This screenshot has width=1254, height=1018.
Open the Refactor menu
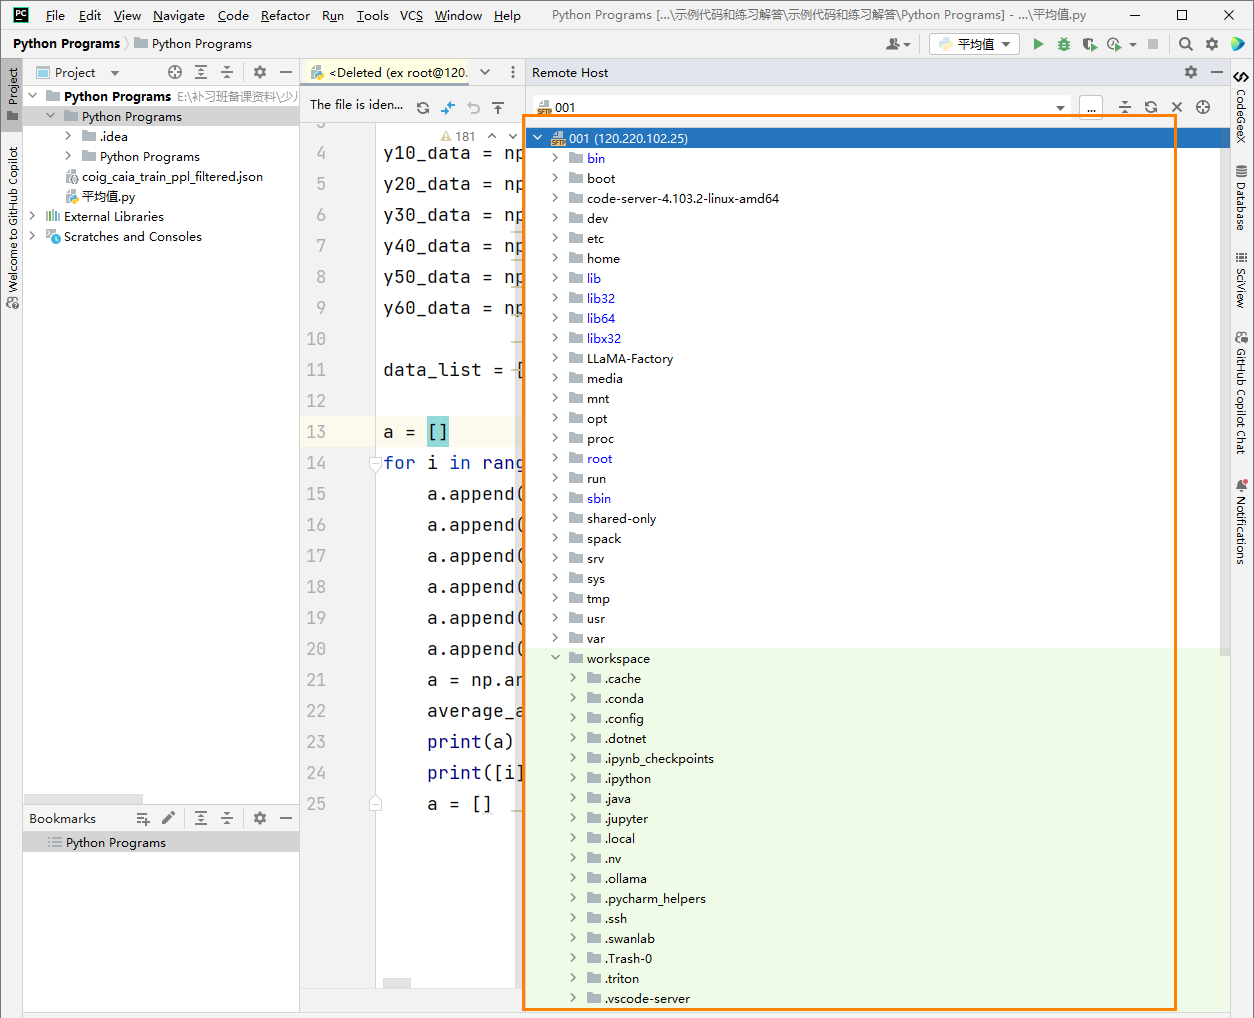(x=285, y=15)
